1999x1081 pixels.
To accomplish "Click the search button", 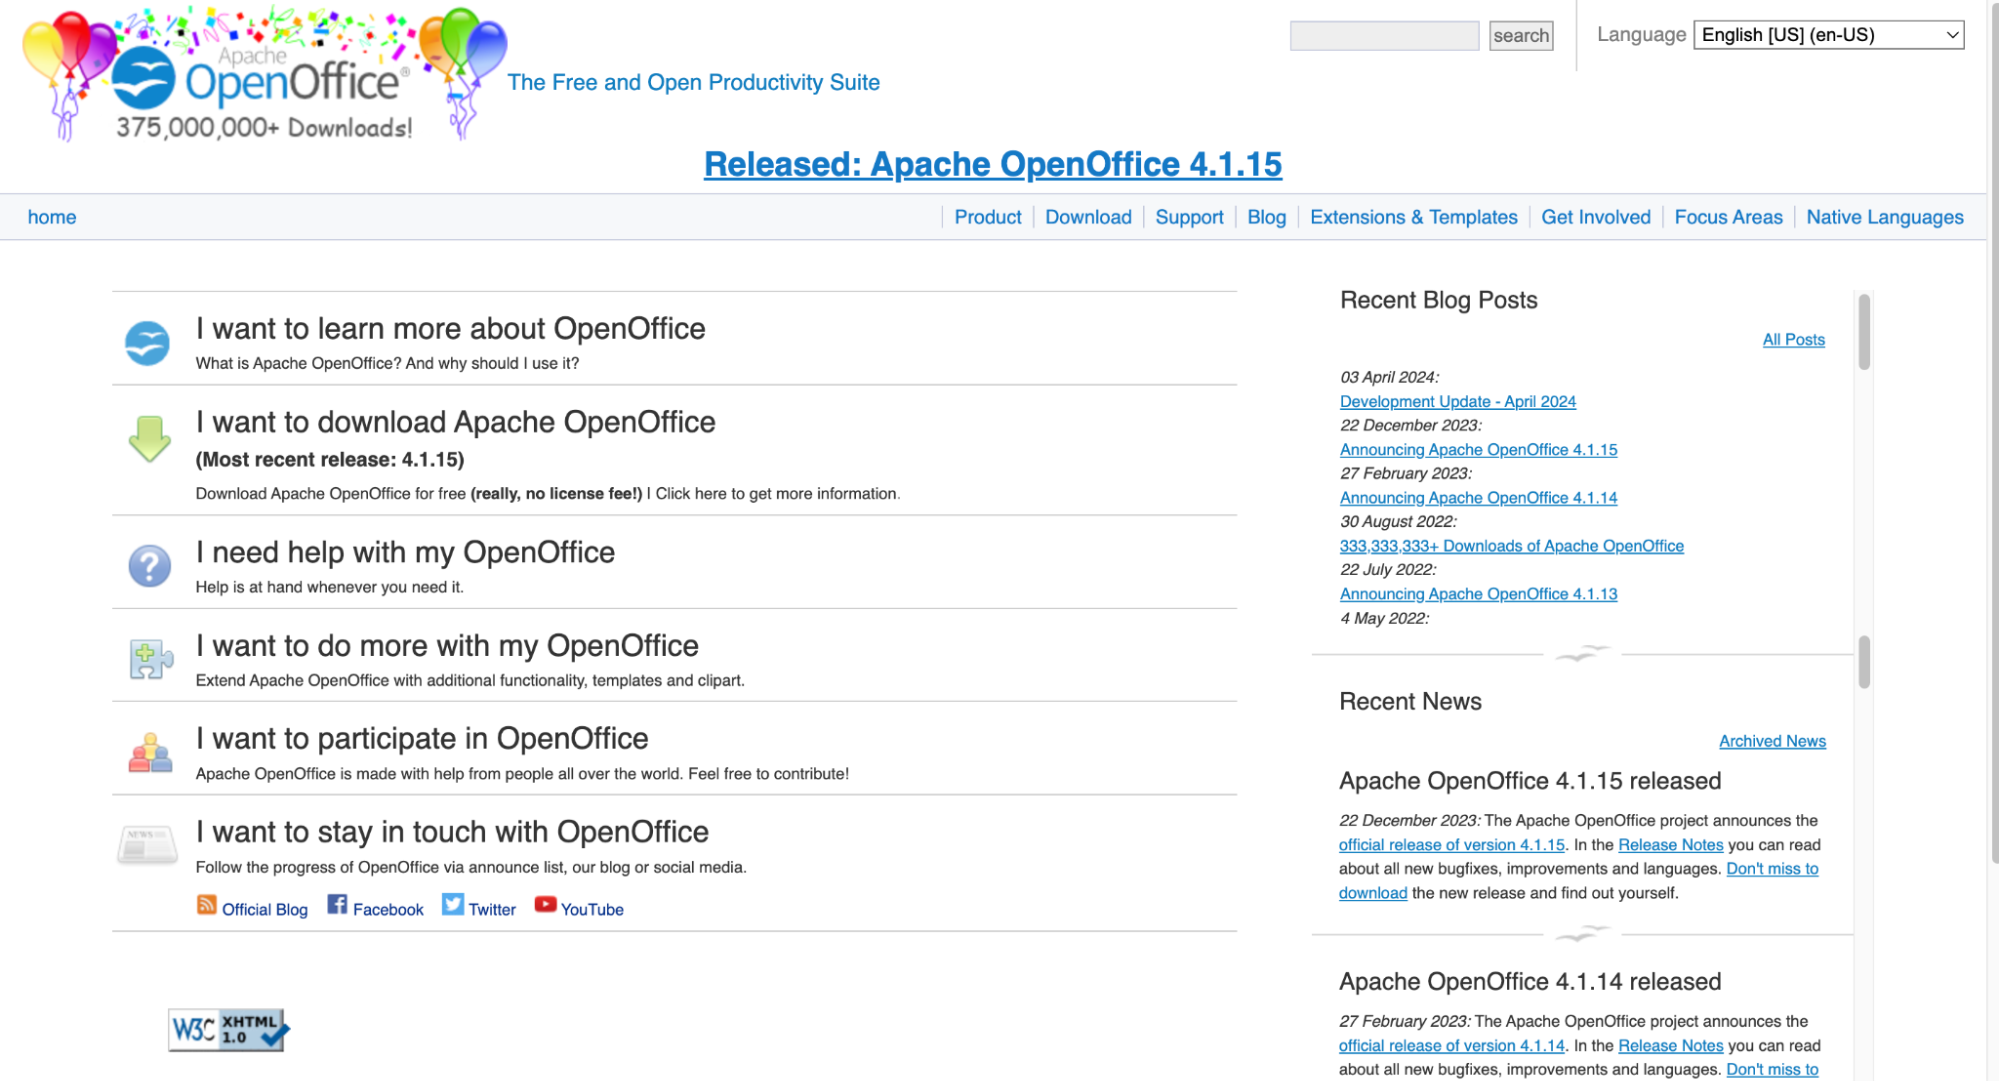I will [x=1520, y=36].
